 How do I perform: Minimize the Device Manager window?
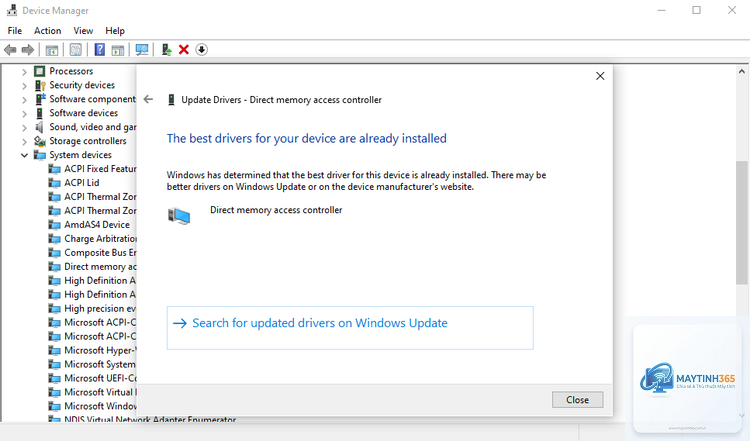[x=662, y=10]
